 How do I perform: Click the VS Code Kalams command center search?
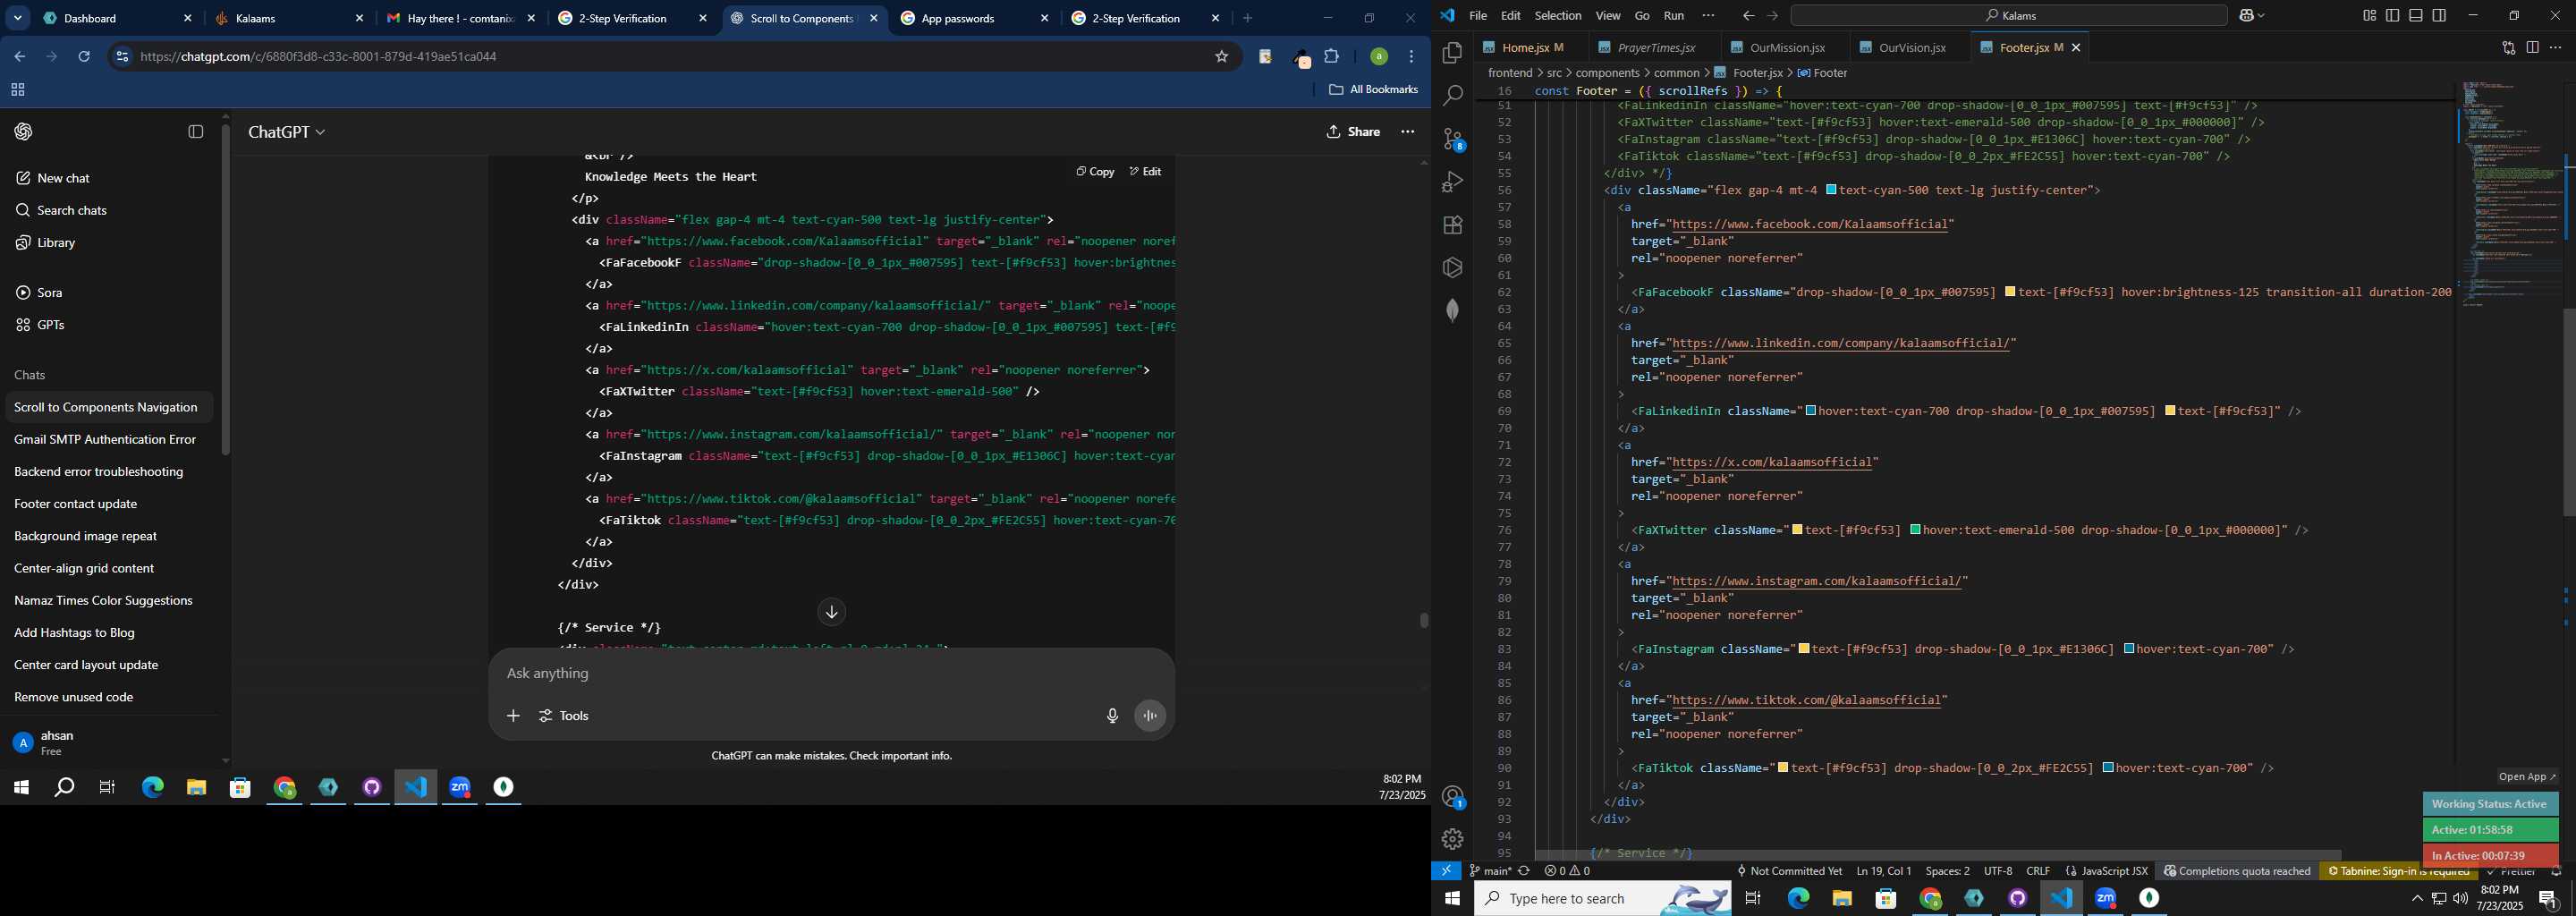point(2009,16)
